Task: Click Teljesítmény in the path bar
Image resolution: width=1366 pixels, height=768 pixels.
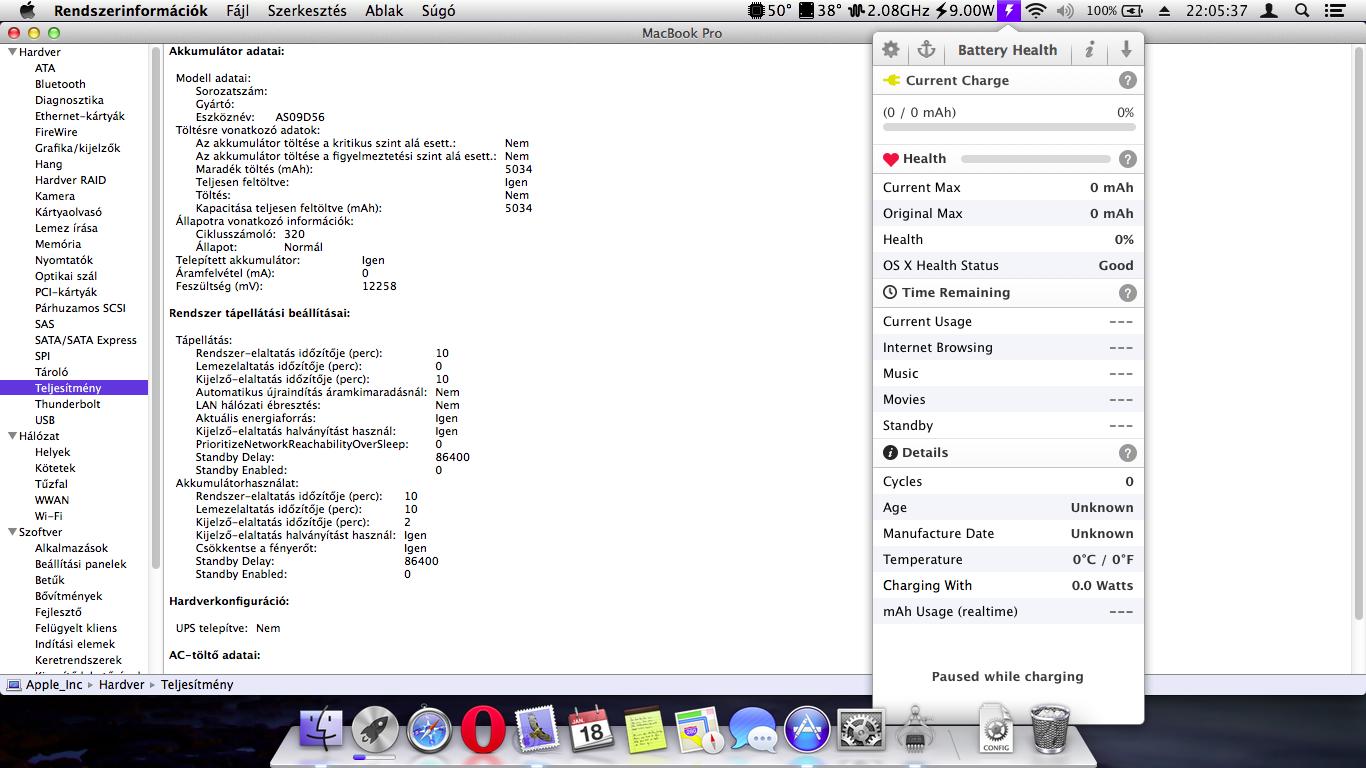Action: coord(197,685)
